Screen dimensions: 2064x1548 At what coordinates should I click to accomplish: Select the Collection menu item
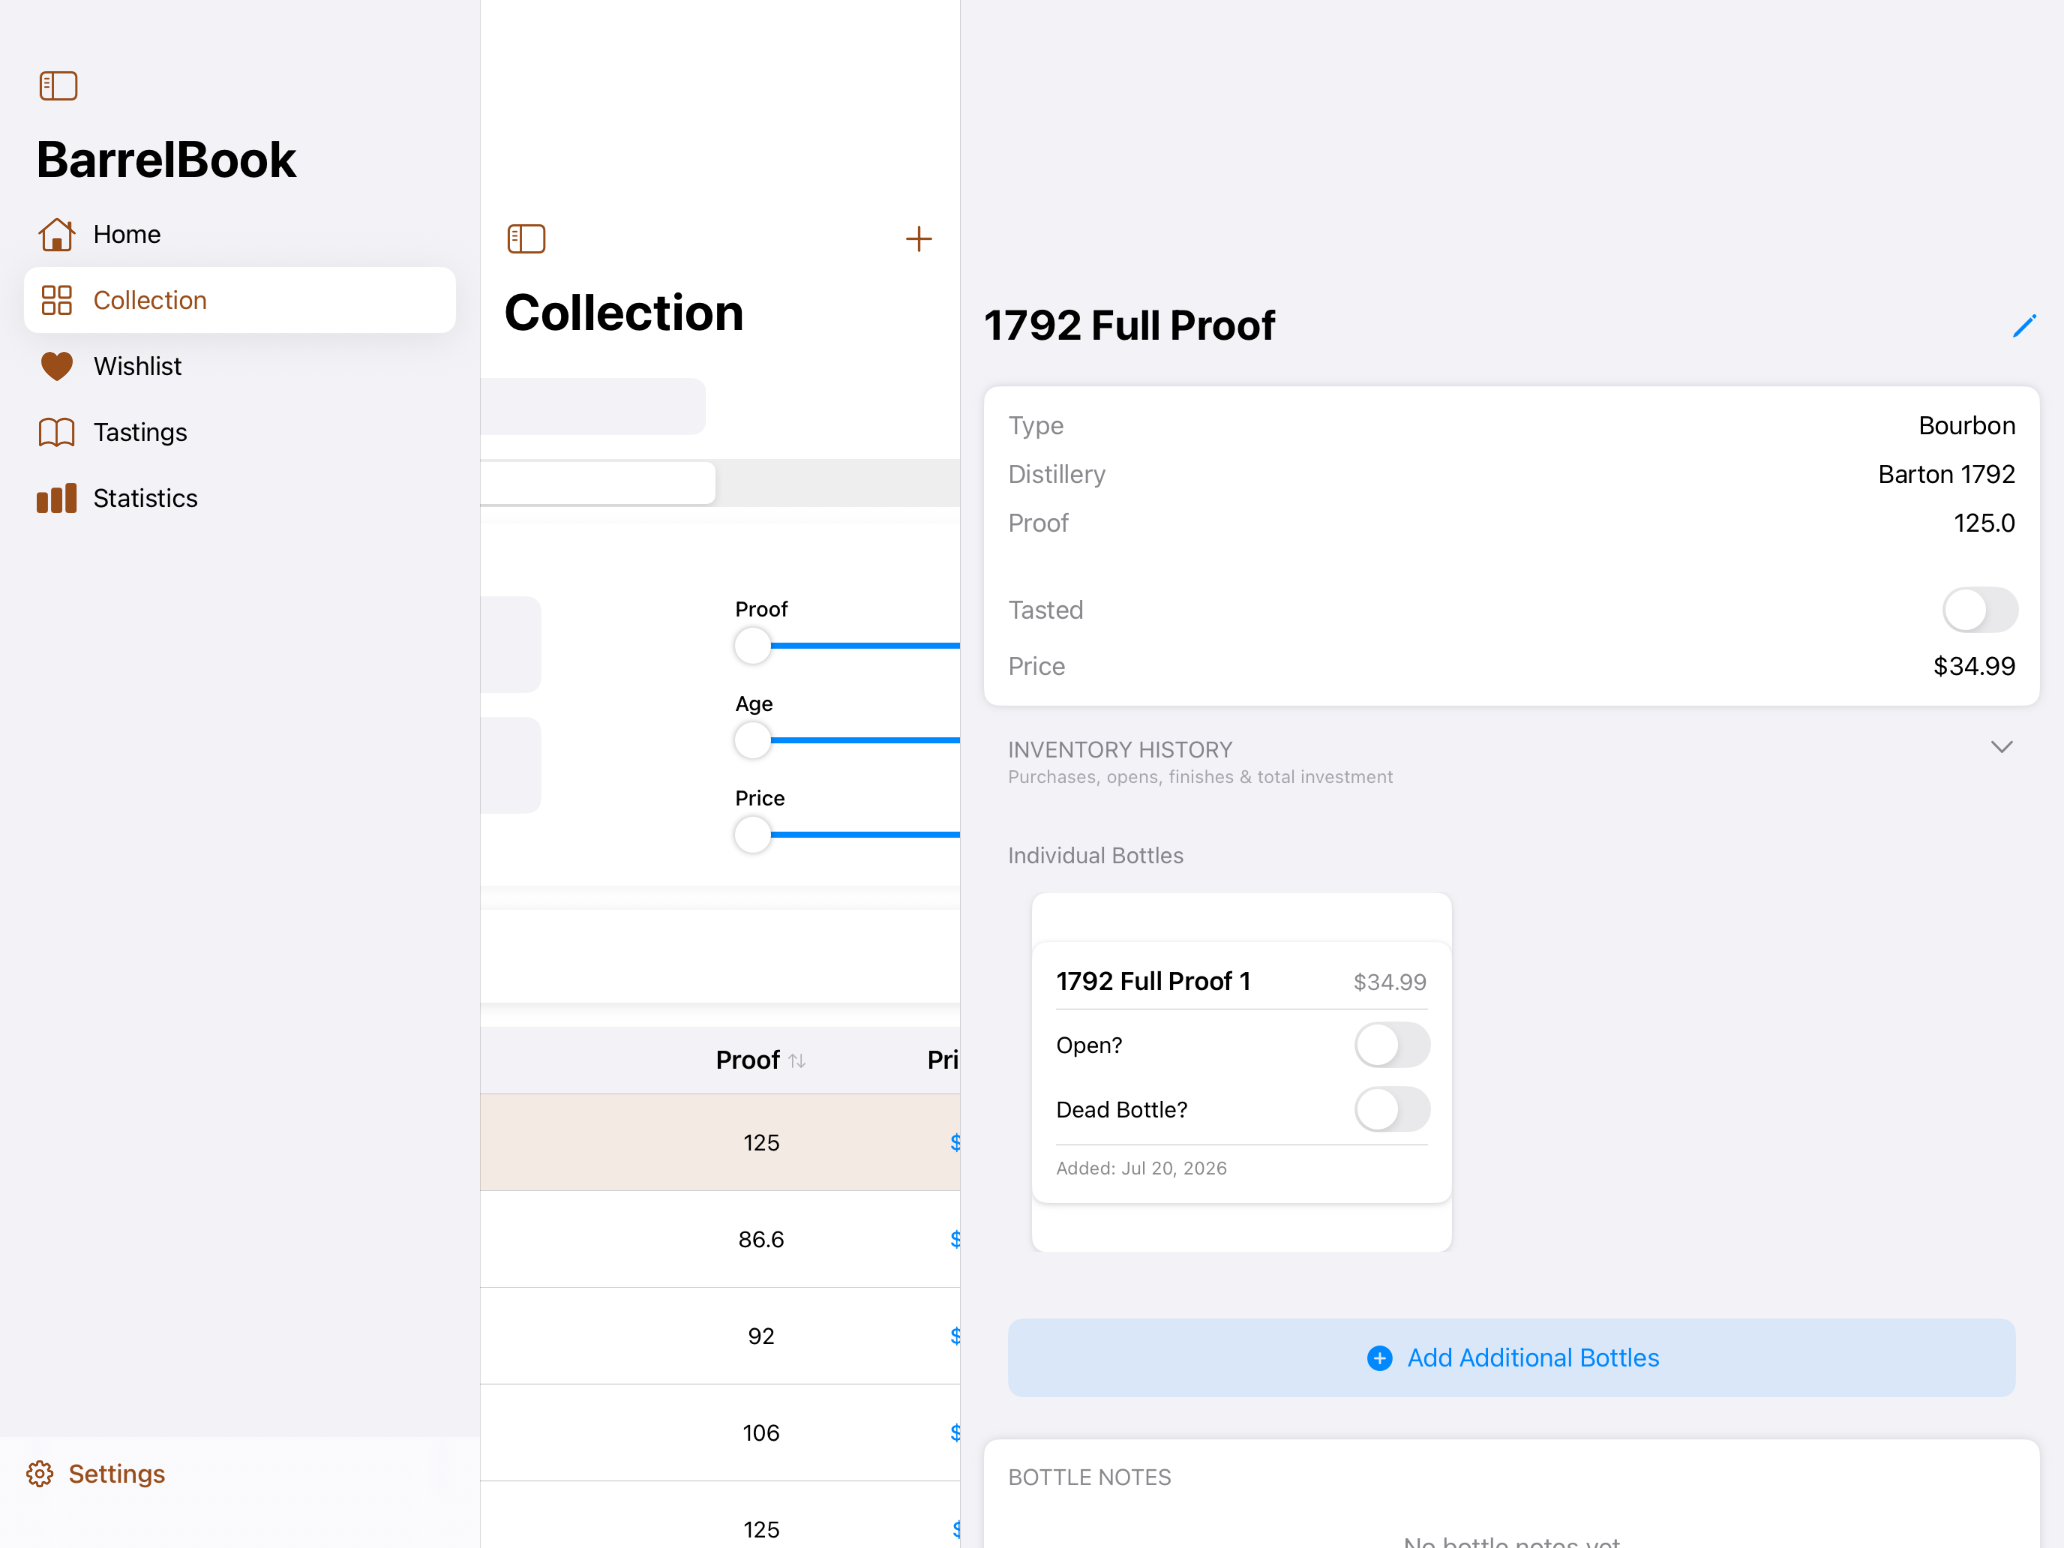[x=240, y=300]
